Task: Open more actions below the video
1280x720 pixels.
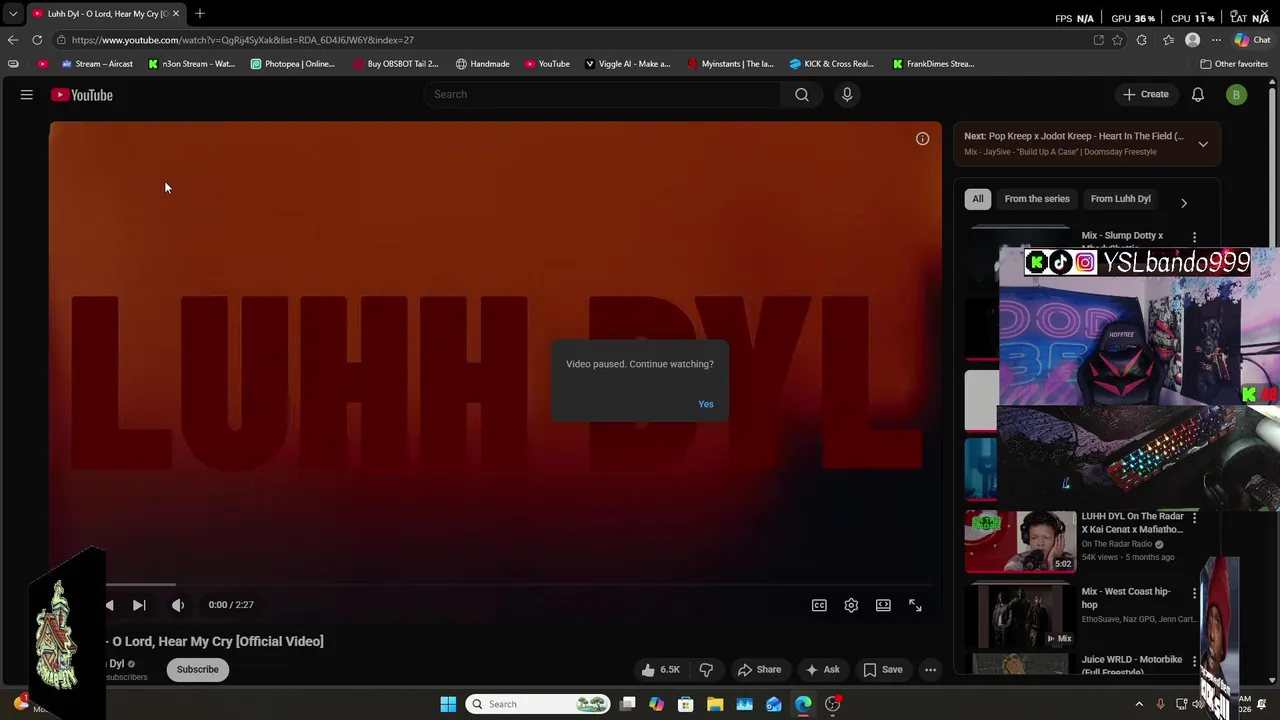Action: tap(930, 670)
